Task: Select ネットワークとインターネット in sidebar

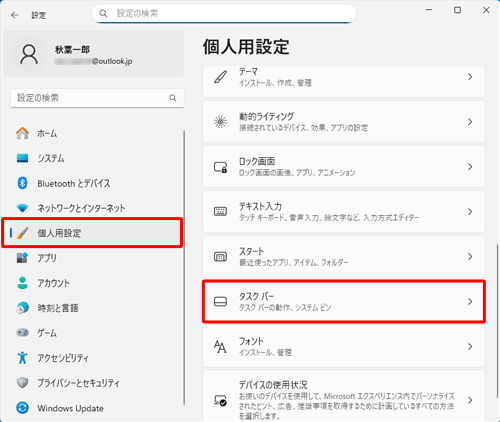Action: coord(94,208)
